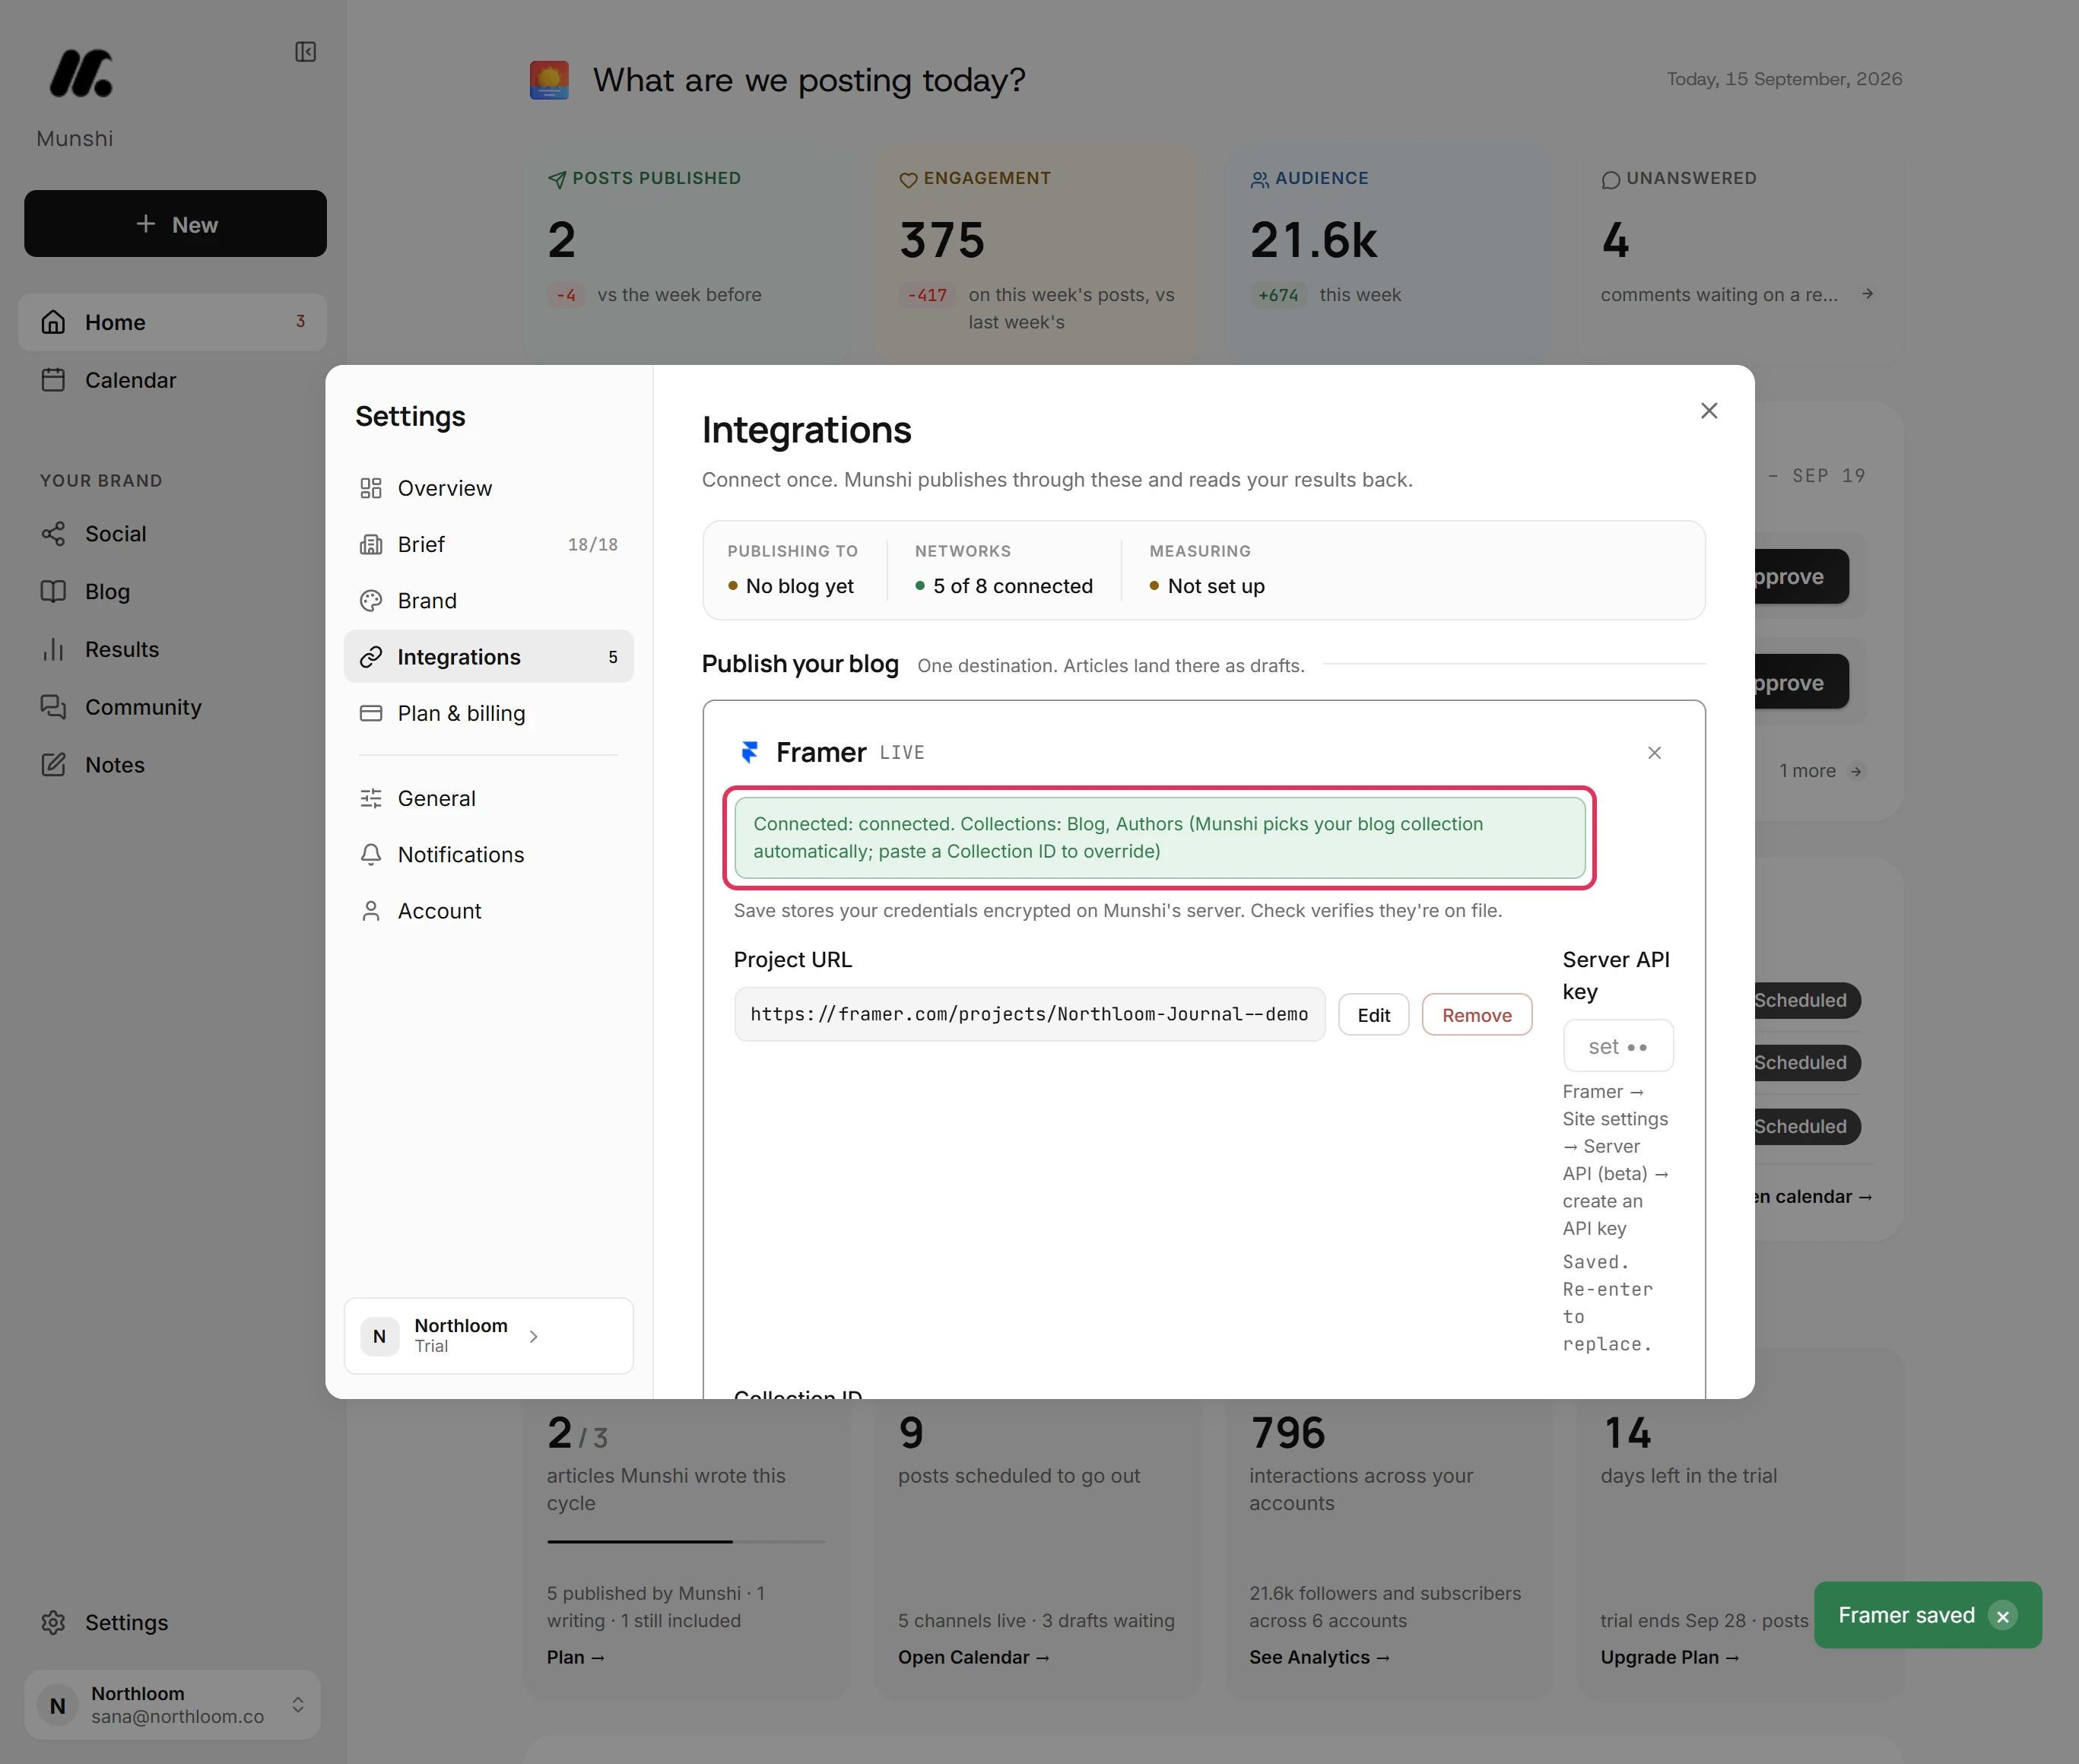
Task: Select Brief settings tab
Action: pos(488,544)
